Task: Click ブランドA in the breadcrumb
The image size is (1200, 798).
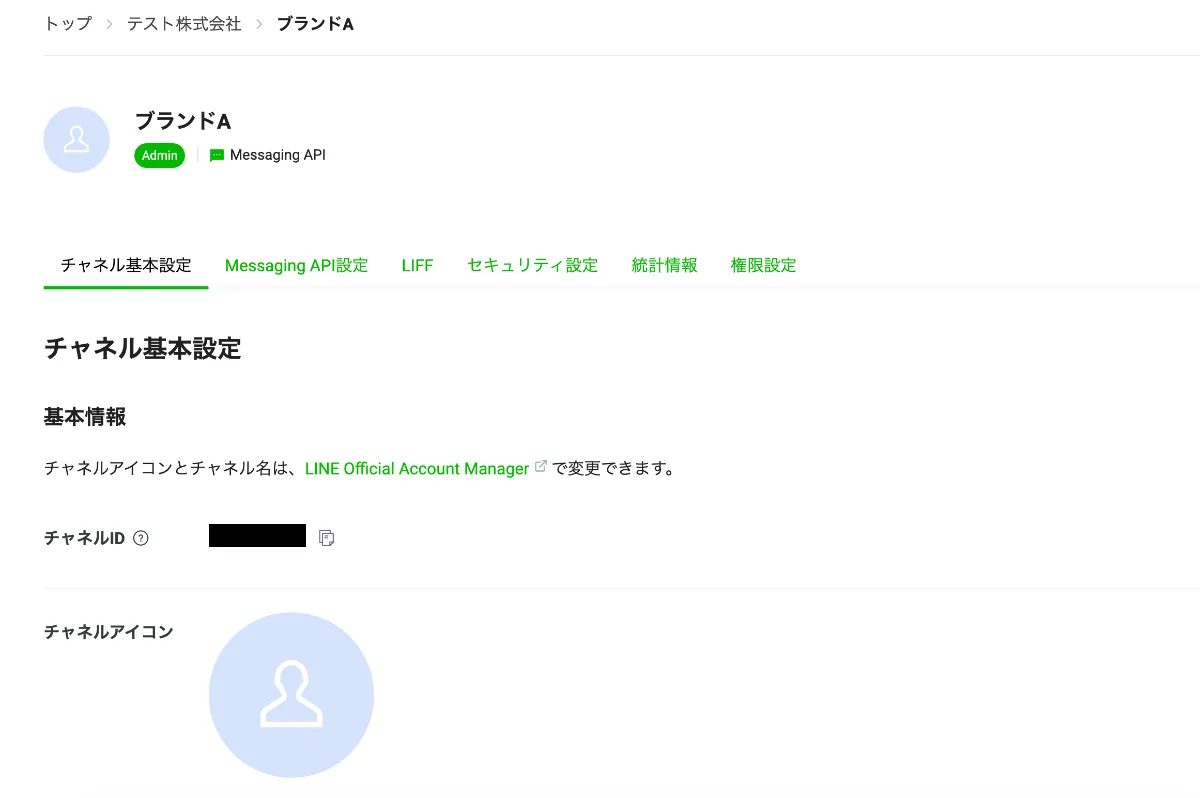Action: pos(315,23)
